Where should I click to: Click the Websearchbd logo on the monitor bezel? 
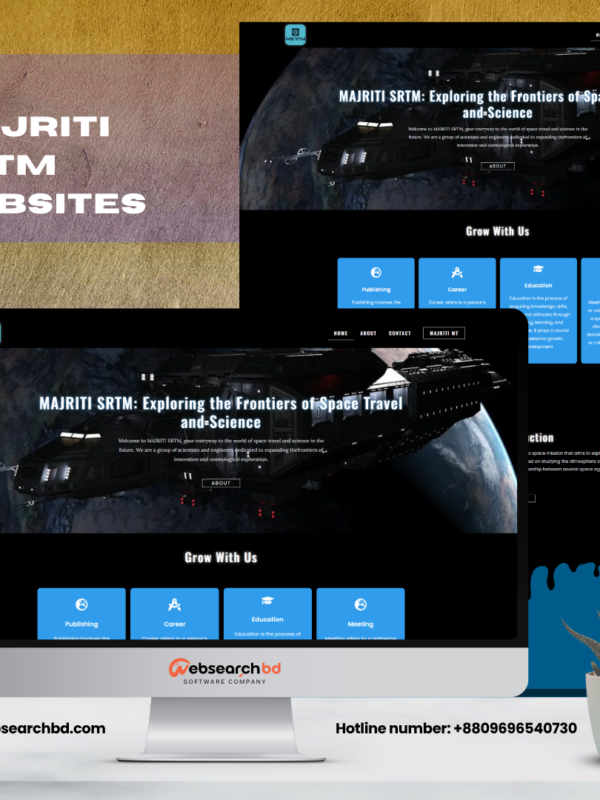(223, 669)
